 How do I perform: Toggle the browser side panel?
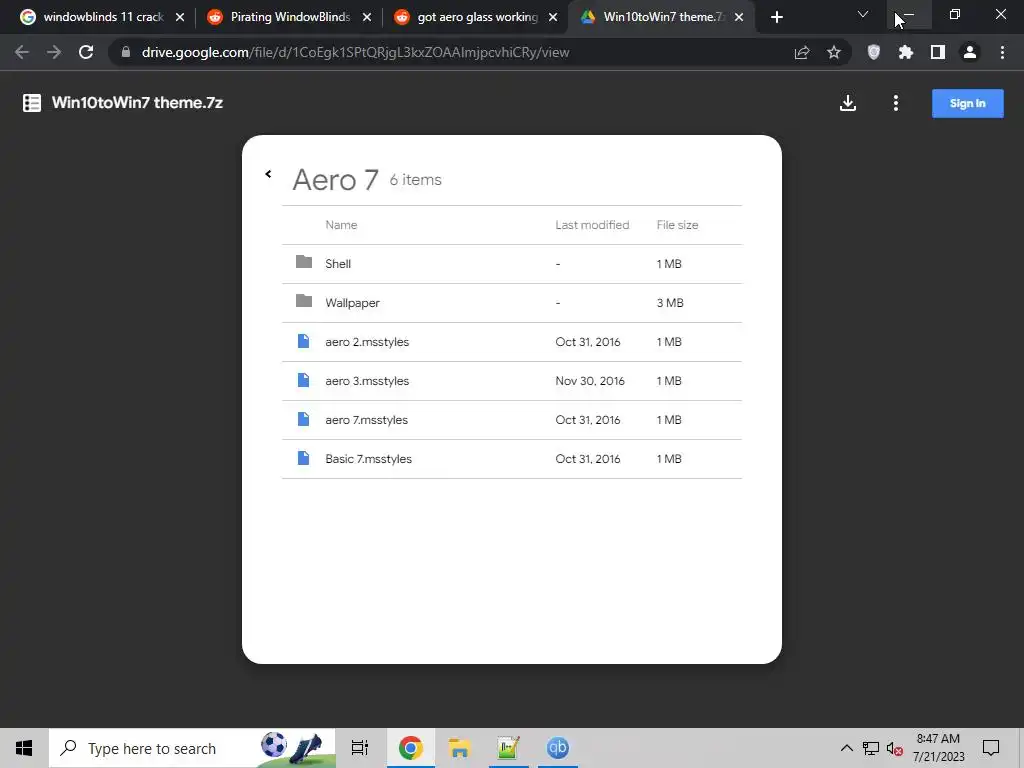tap(938, 52)
